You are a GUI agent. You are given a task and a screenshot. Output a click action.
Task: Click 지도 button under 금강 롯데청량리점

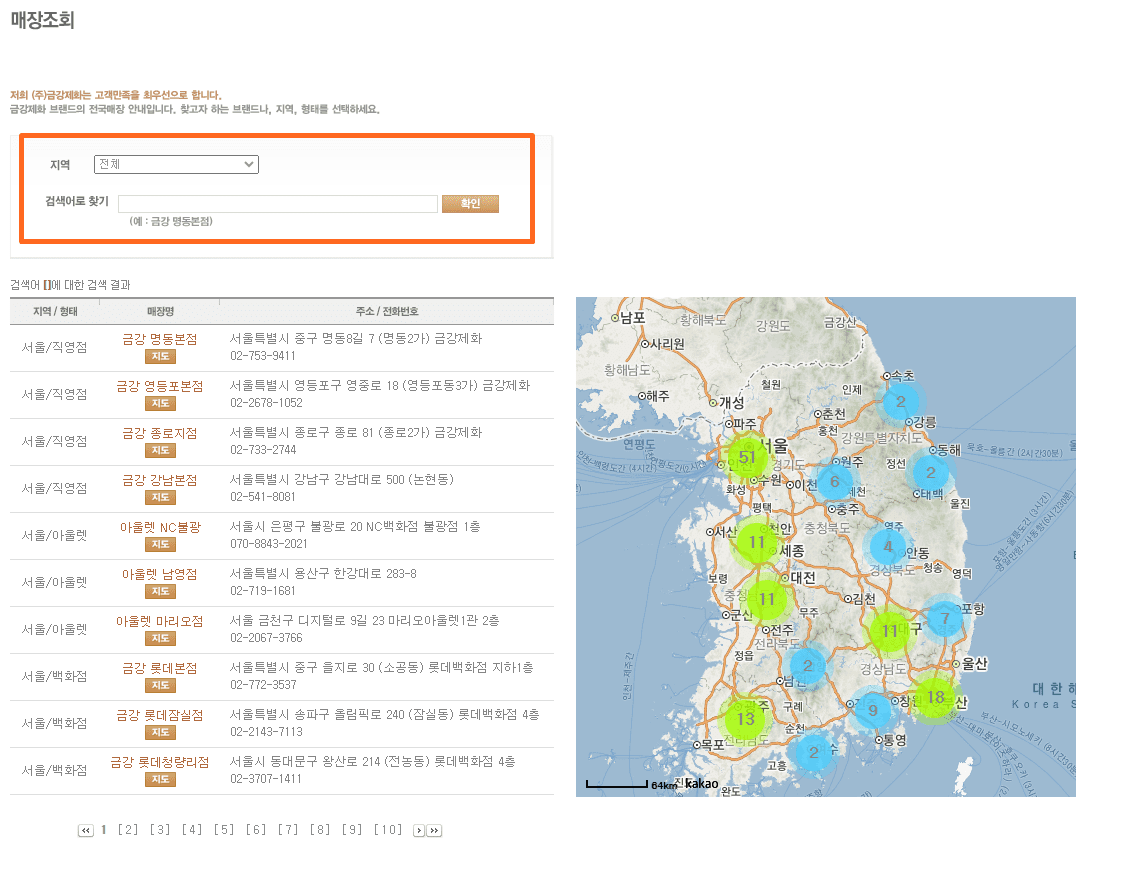(160, 780)
